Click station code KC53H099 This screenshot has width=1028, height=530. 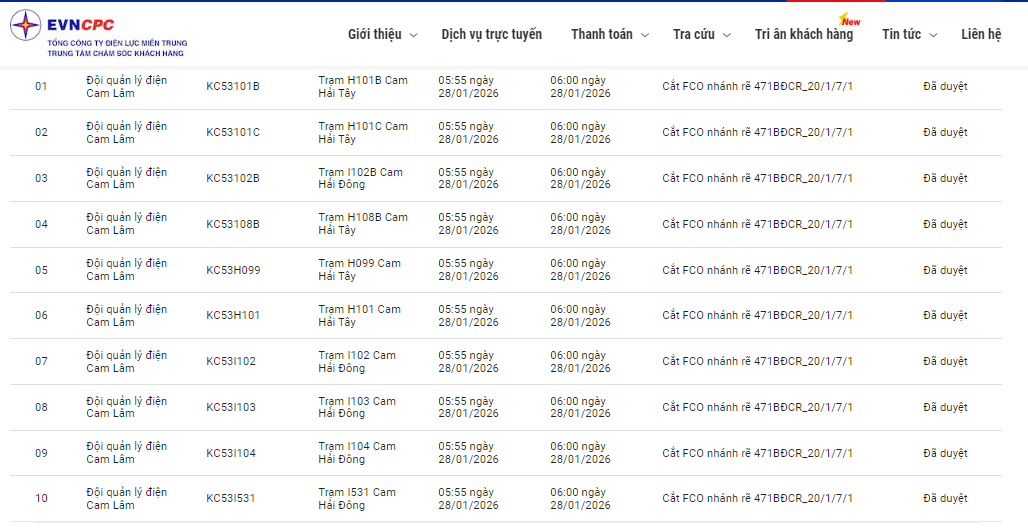point(233,270)
